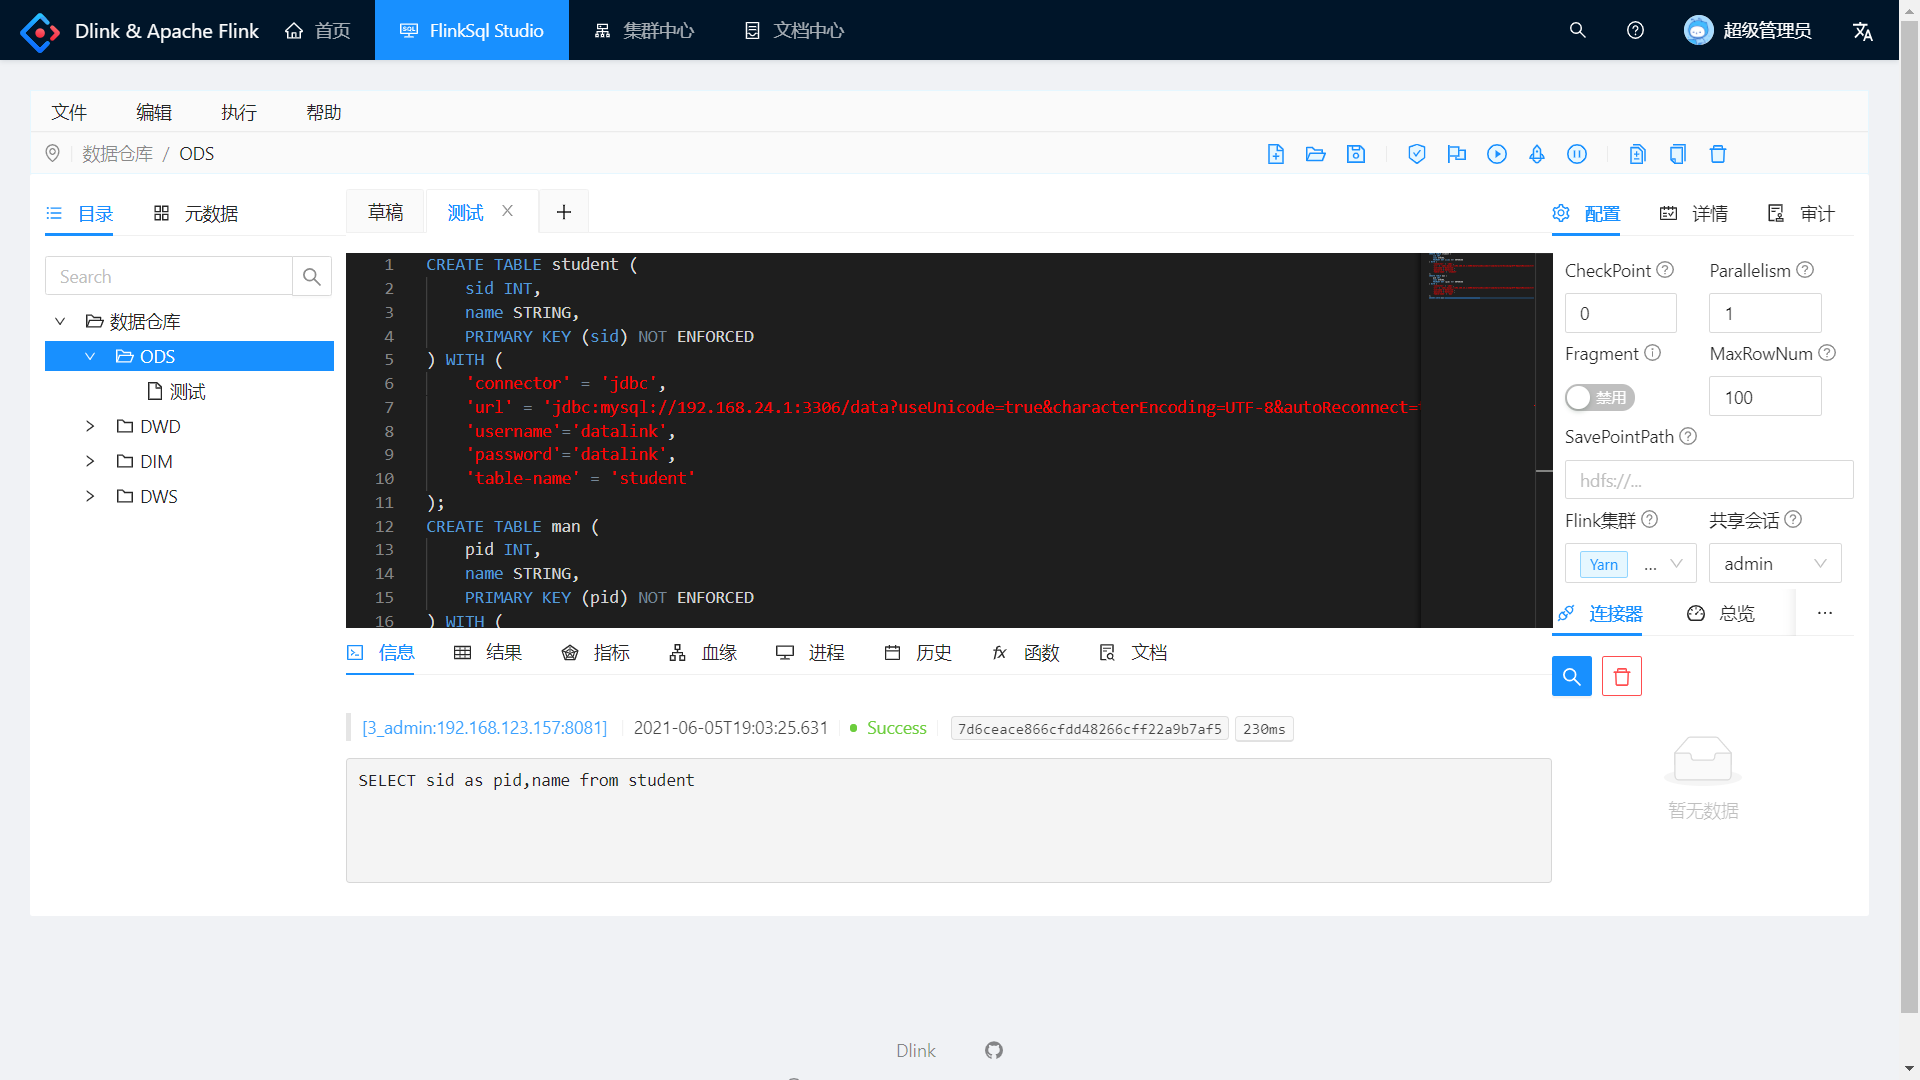
Task: Switch to the 血缘 lineage tab
Action: (x=703, y=653)
